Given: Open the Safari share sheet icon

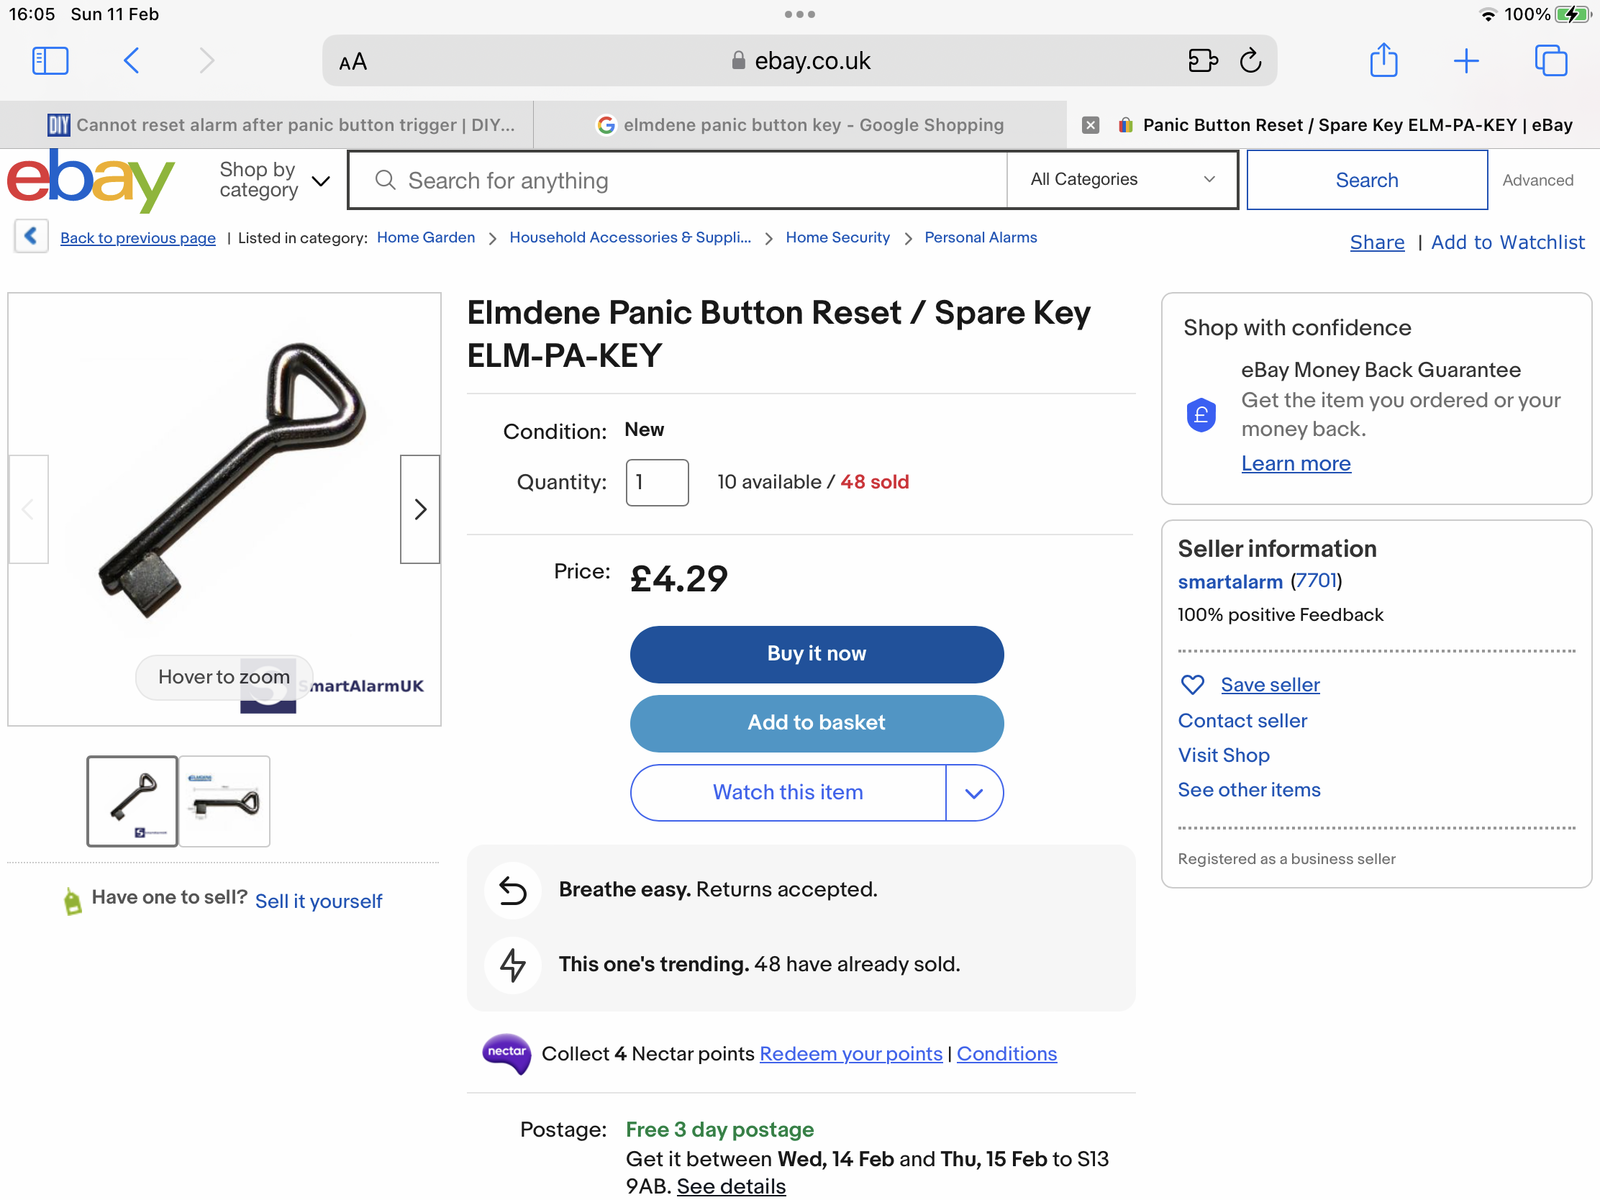Looking at the screenshot, I should click(x=1383, y=61).
